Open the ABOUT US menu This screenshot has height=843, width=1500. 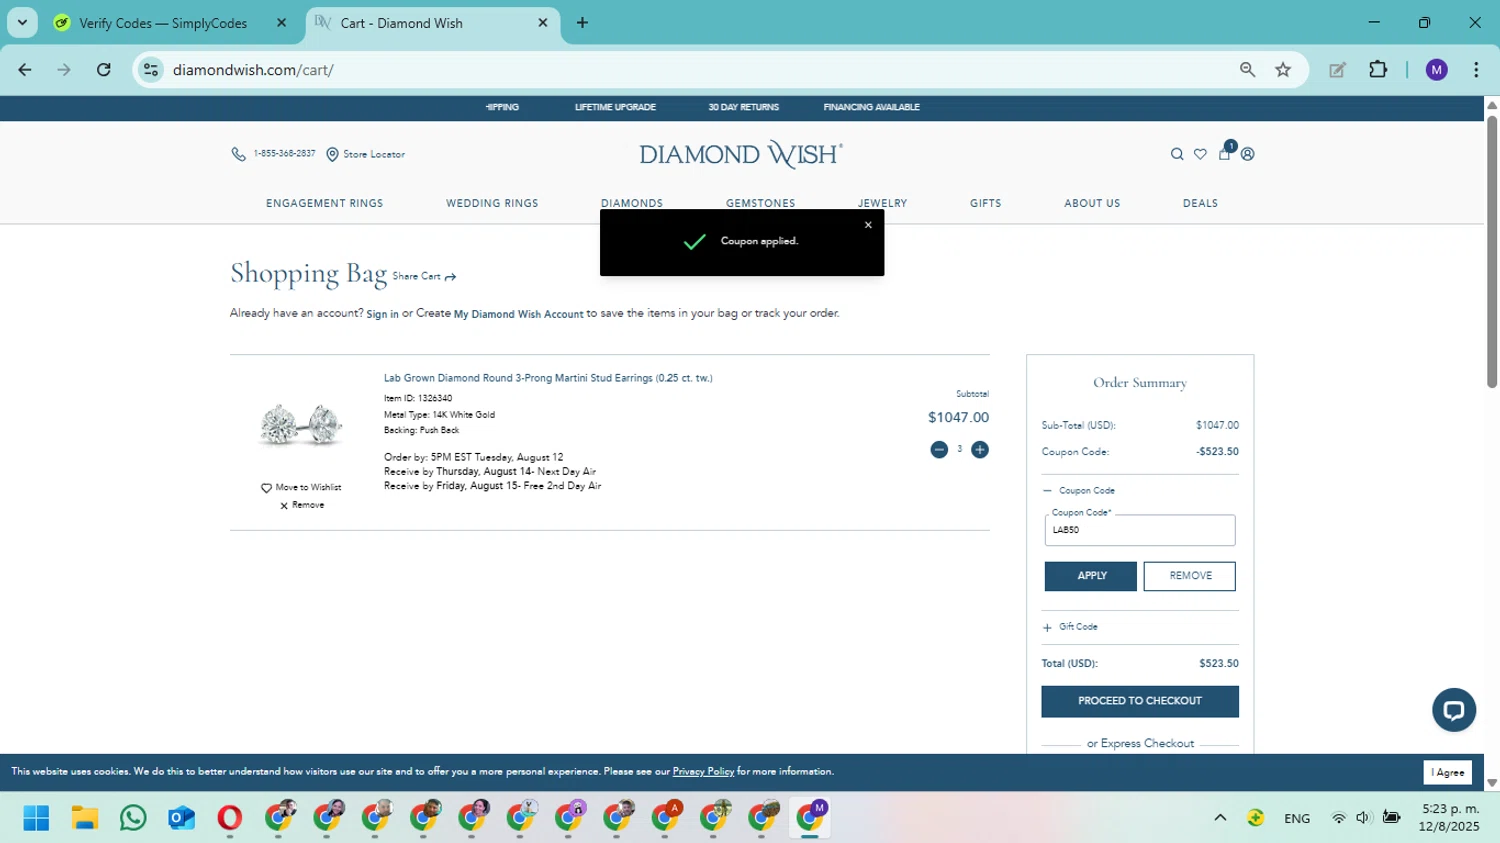point(1092,203)
